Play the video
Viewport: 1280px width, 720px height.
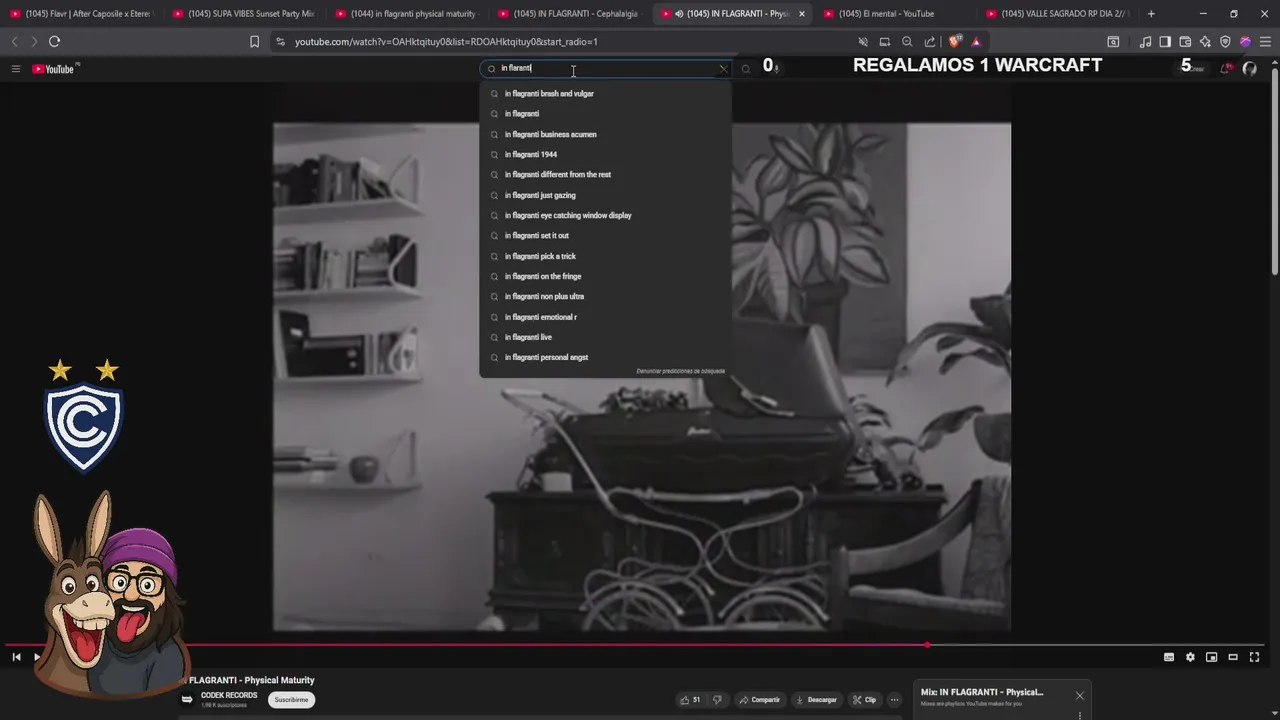37,657
